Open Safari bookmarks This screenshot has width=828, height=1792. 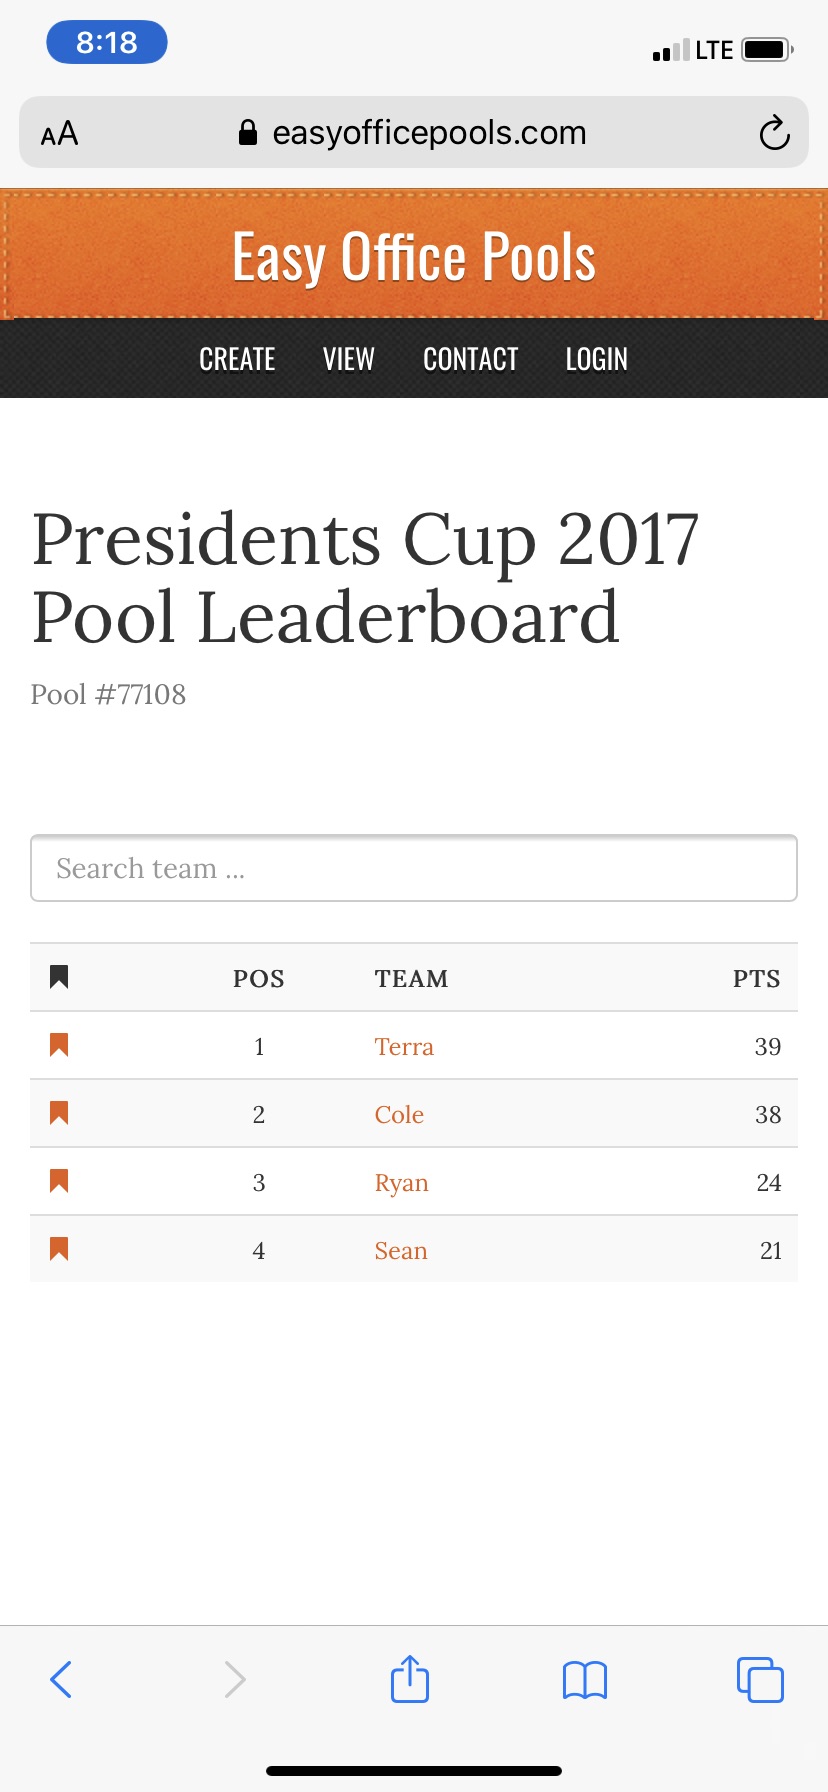585,1679
